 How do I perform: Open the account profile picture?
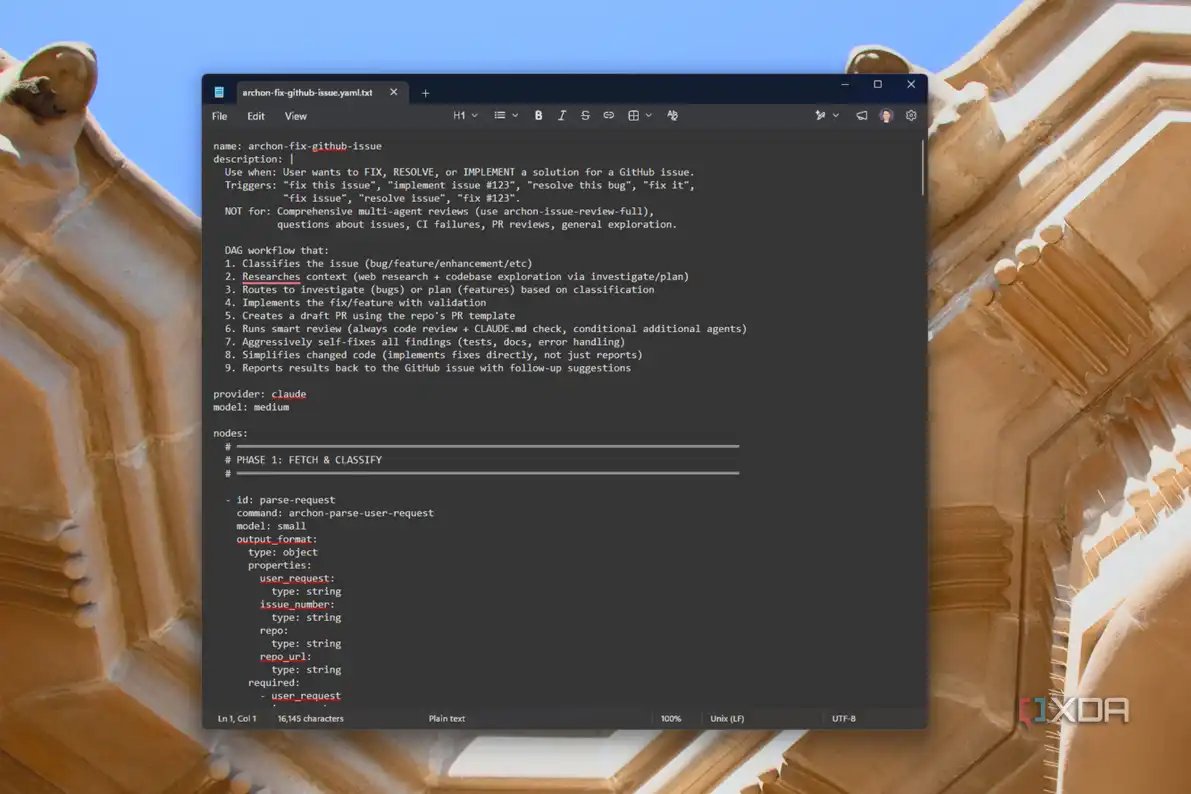click(886, 115)
